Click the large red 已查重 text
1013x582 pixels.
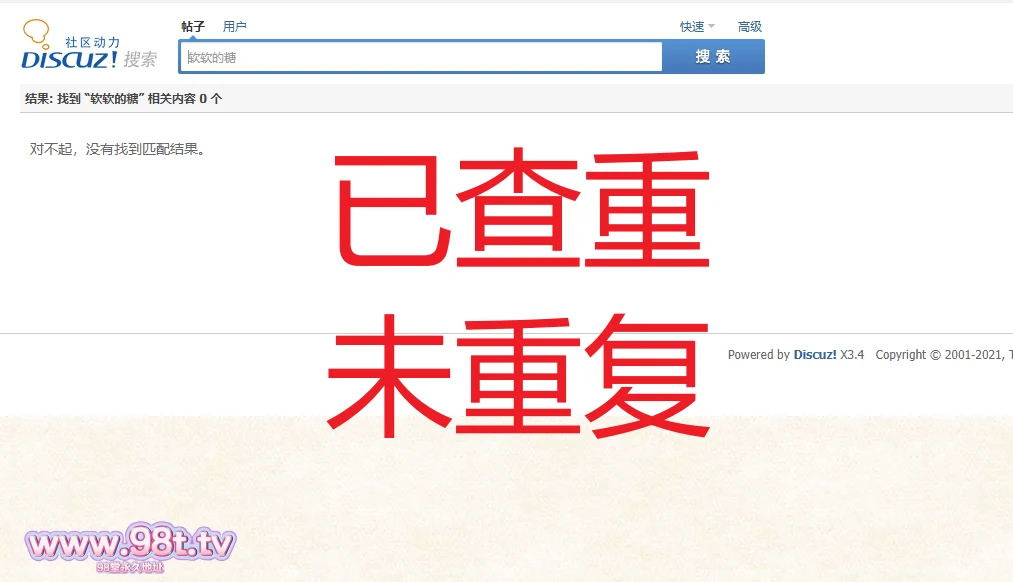pos(520,210)
